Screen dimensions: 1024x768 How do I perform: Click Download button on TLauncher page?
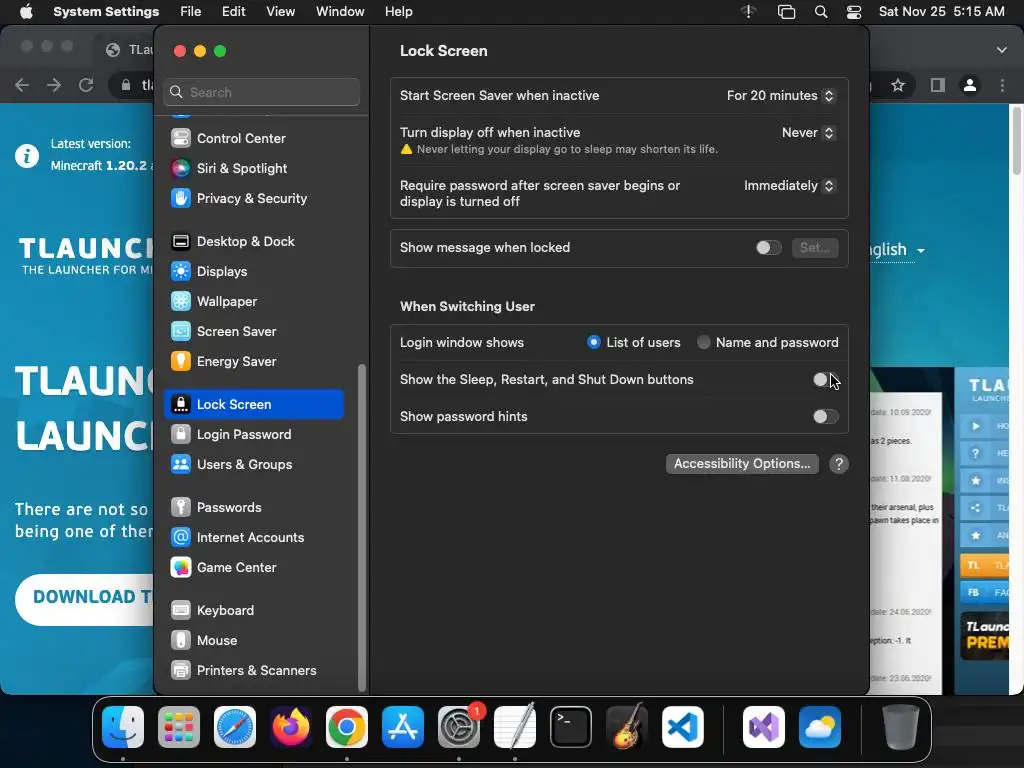coord(85,600)
